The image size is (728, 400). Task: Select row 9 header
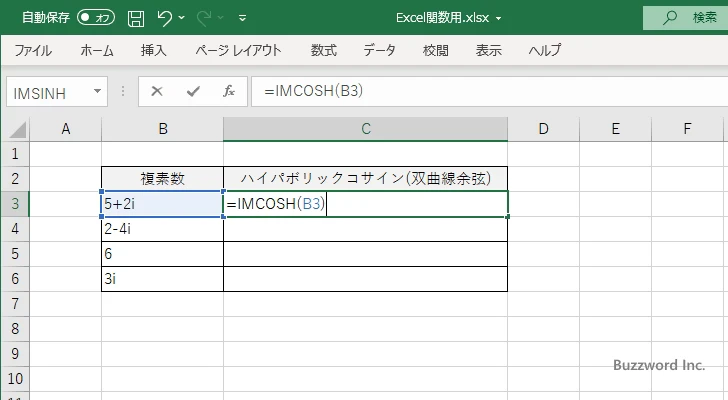tap(15, 354)
